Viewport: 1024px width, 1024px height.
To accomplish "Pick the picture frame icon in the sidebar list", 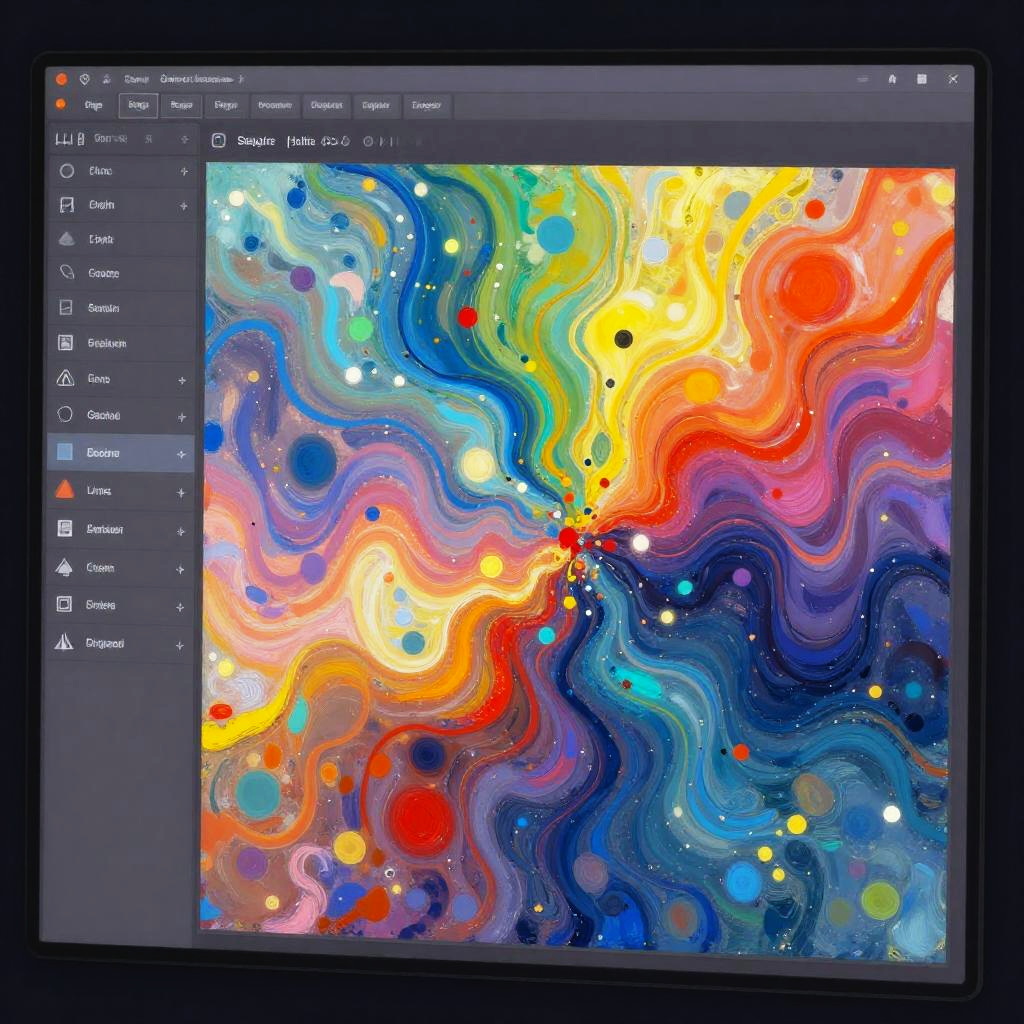I will pos(66,343).
